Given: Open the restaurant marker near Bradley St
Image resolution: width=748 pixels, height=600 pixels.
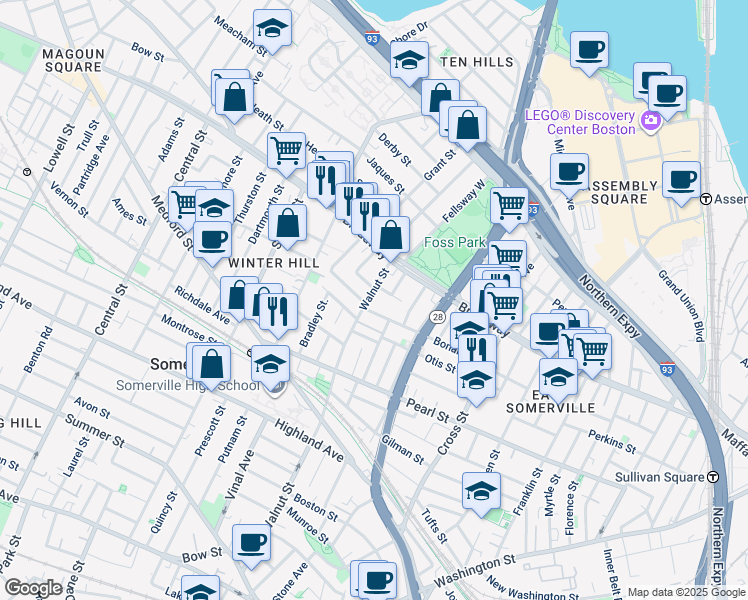Looking at the screenshot, I should [279, 312].
